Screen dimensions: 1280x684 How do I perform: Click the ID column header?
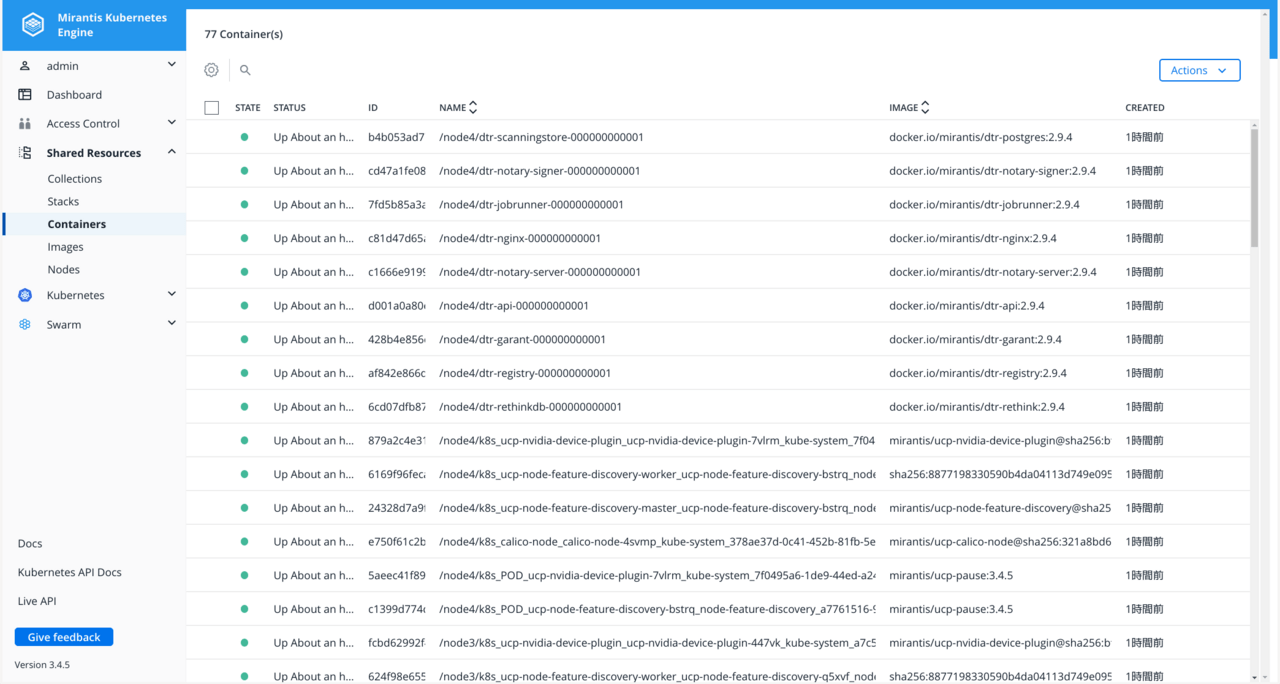(373, 108)
